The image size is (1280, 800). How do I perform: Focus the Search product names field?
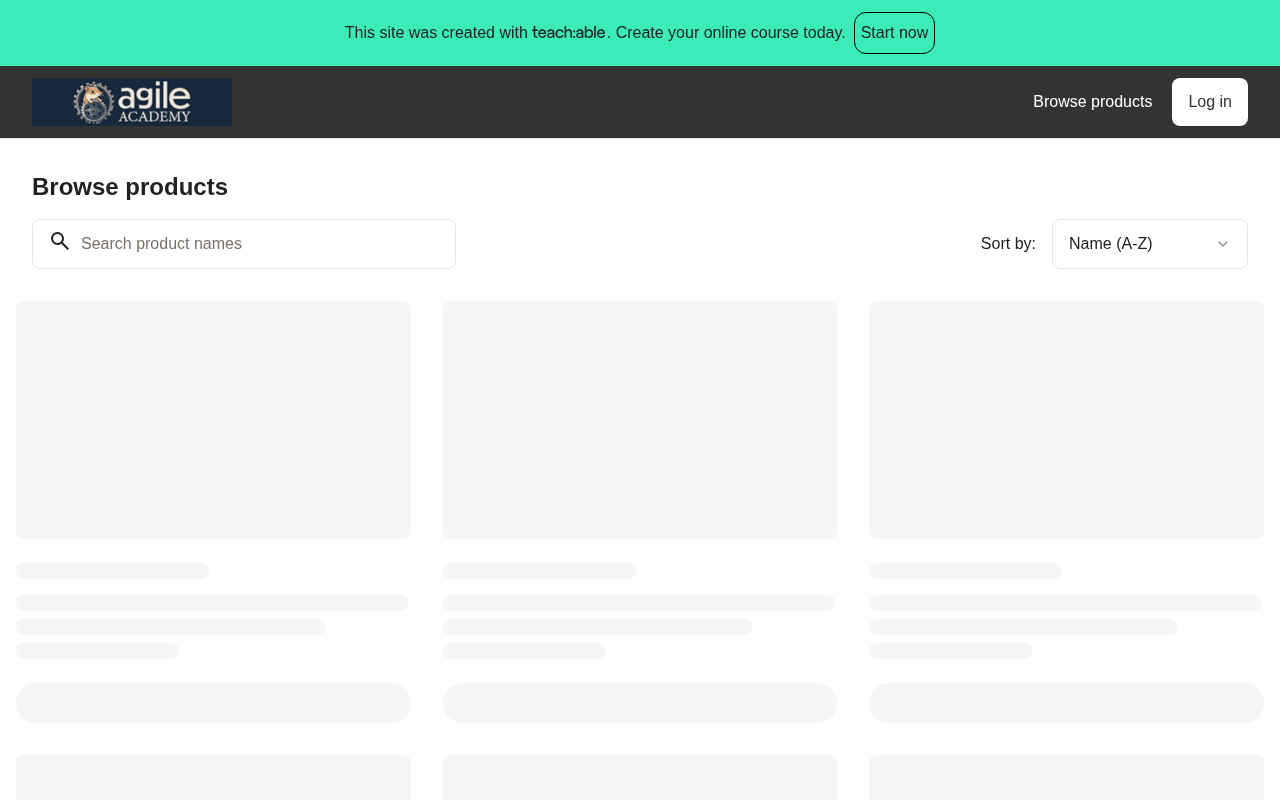tap(244, 244)
